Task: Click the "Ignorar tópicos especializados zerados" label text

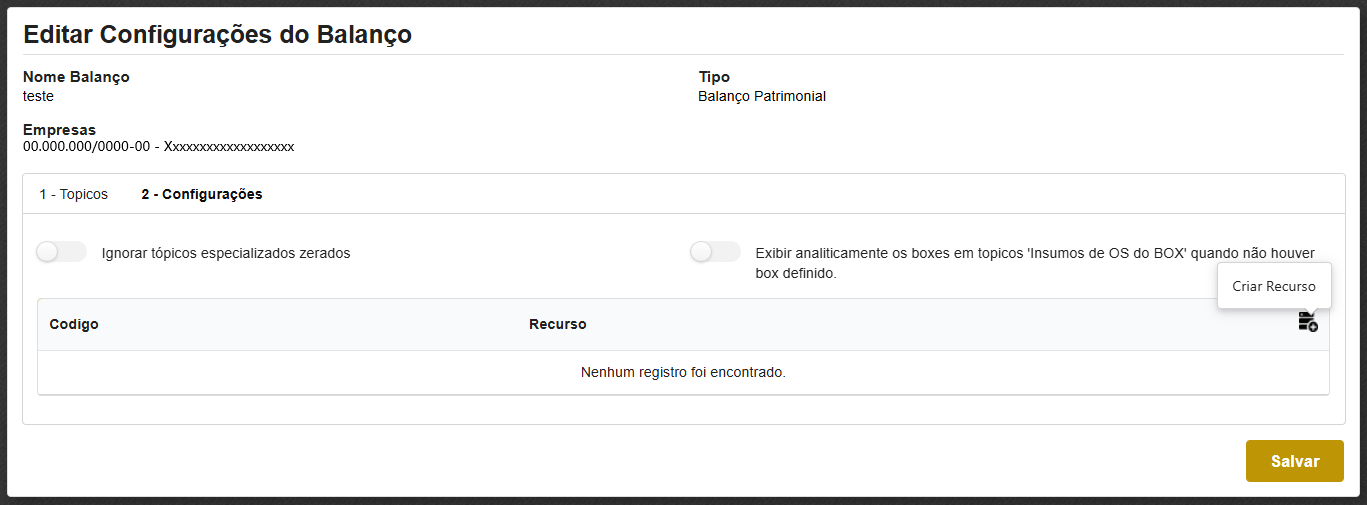Action: 226,253
